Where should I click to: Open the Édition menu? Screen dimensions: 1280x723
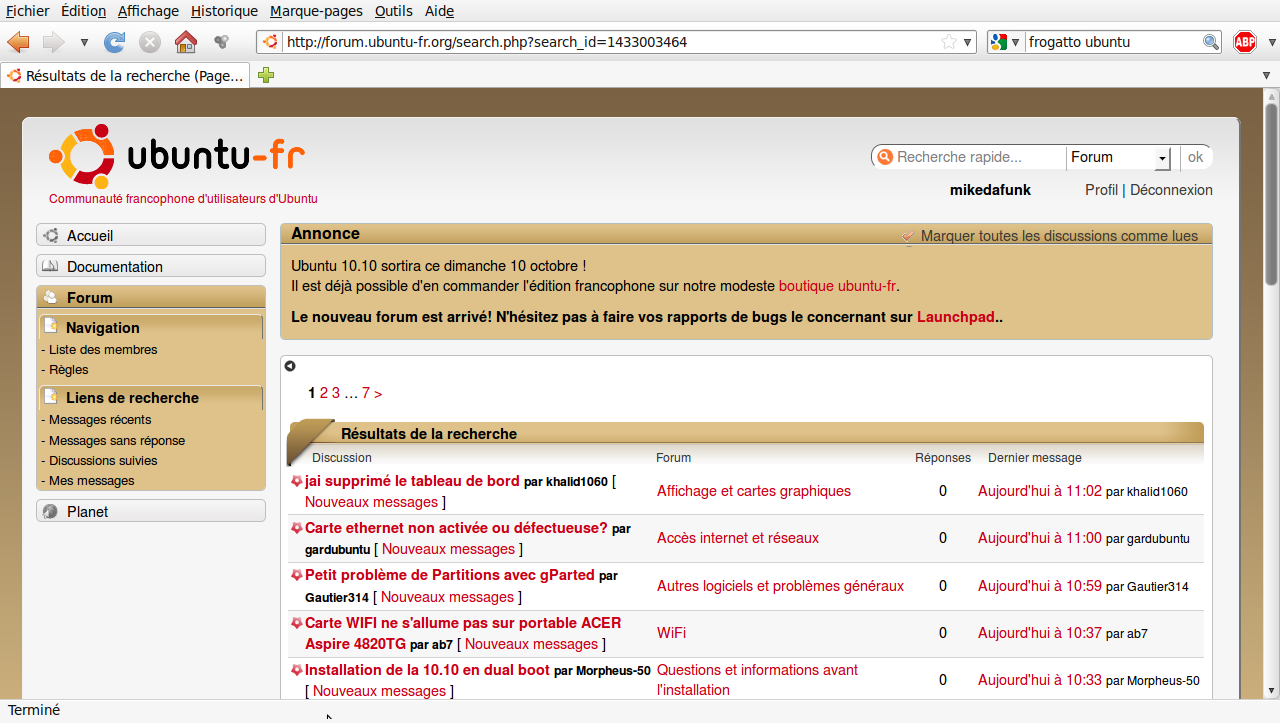pyautogui.click(x=83, y=11)
